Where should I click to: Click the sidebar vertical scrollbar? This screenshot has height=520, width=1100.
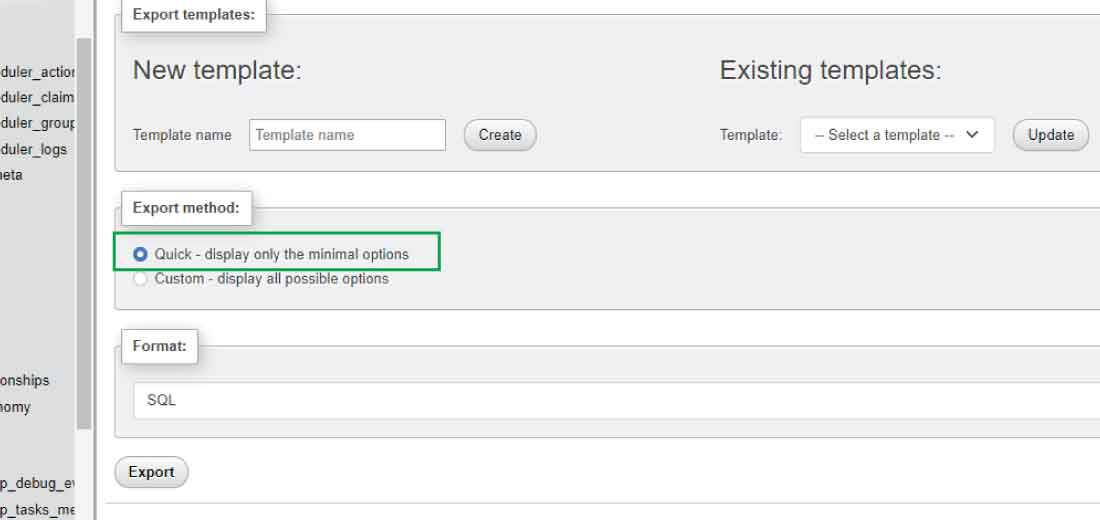pos(84,230)
